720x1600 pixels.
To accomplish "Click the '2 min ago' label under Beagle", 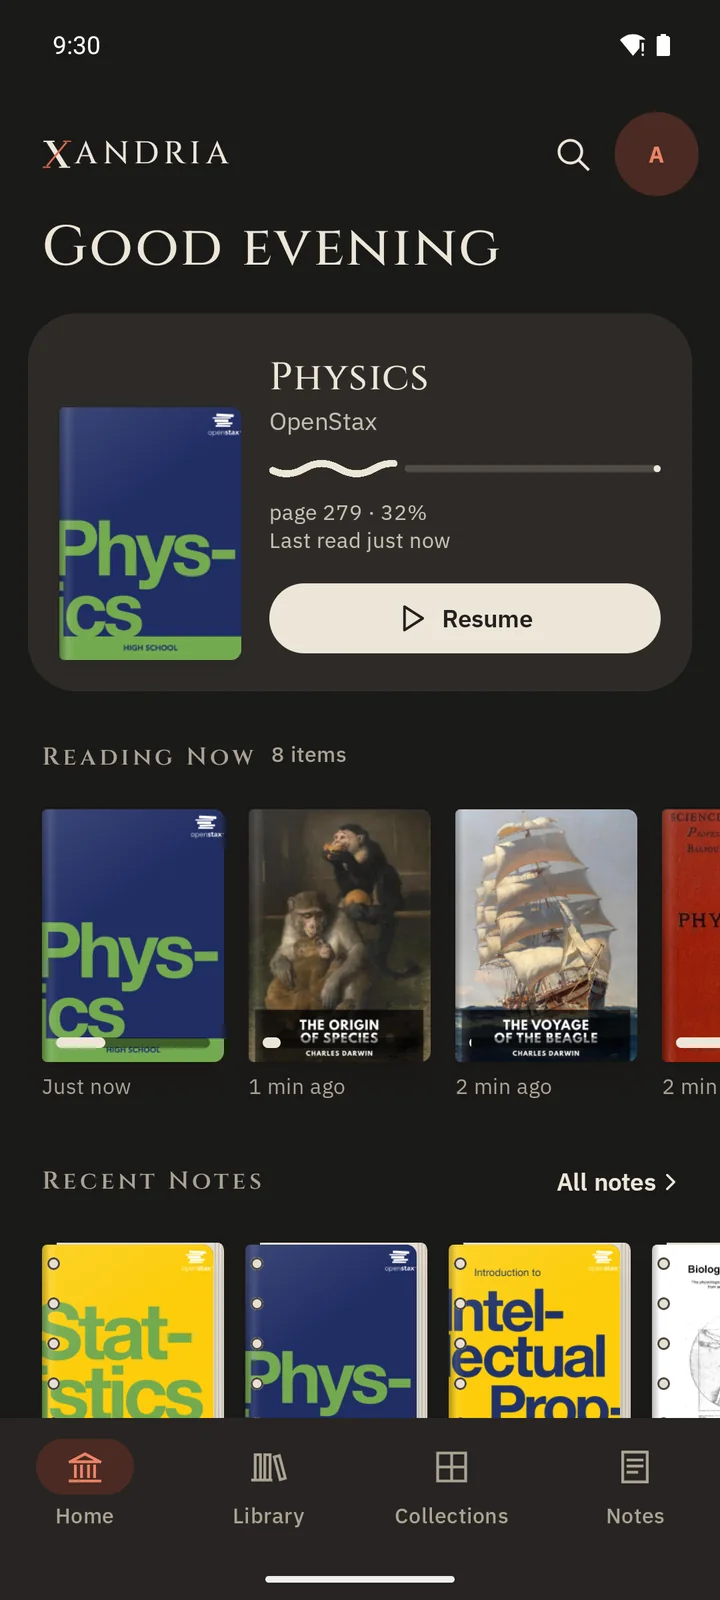I will click(504, 1087).
